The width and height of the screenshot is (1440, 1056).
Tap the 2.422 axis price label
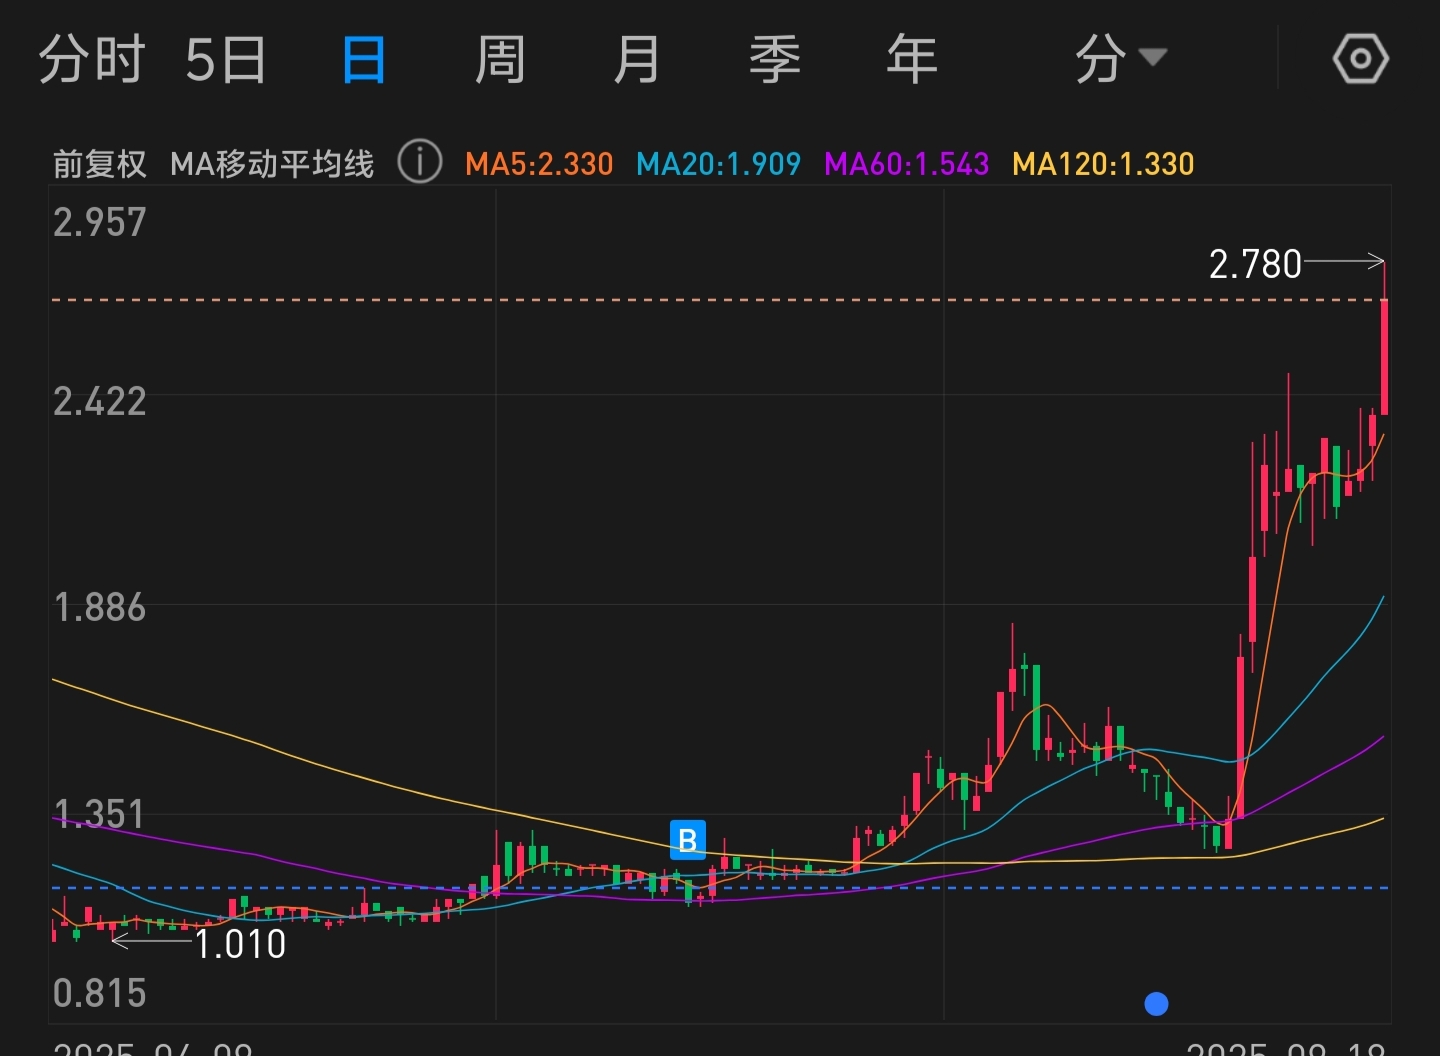pyautogui.click(x=100, y=401)
